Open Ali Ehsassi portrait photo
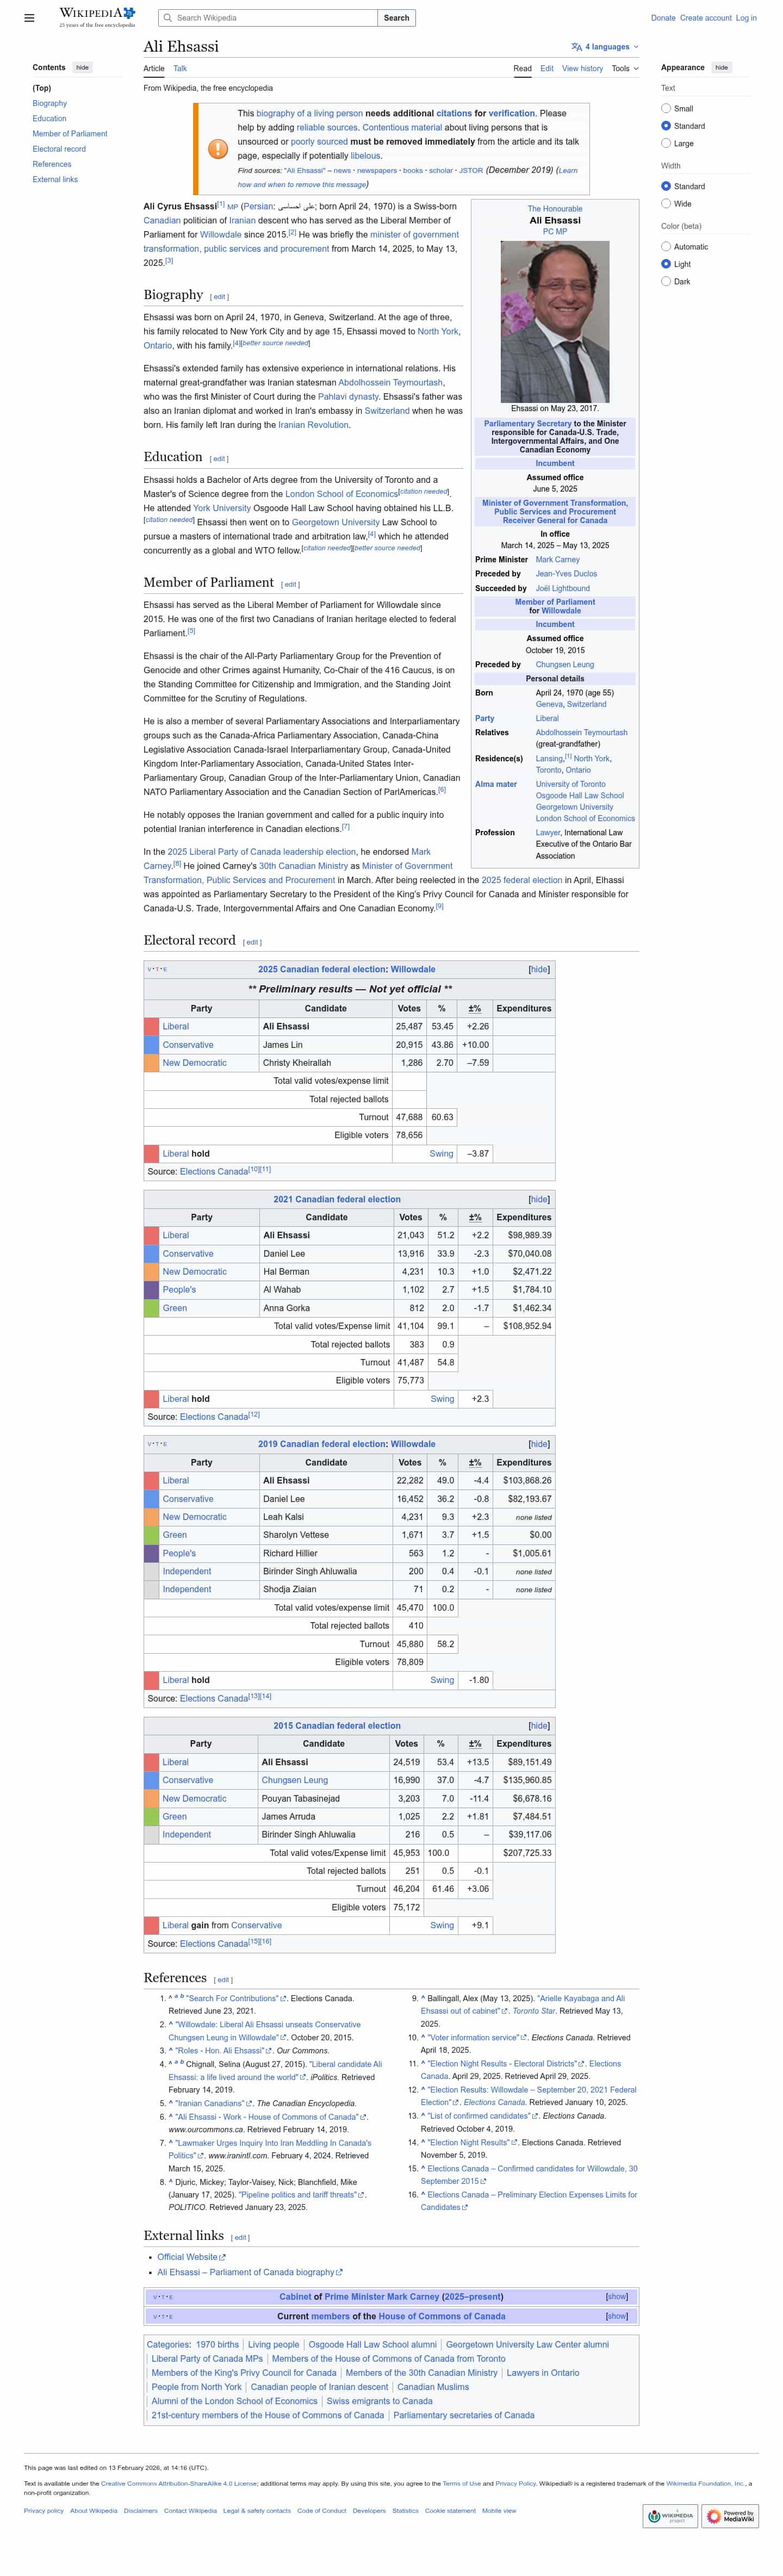Screen dimensions: 783x2576 point(554,322)
